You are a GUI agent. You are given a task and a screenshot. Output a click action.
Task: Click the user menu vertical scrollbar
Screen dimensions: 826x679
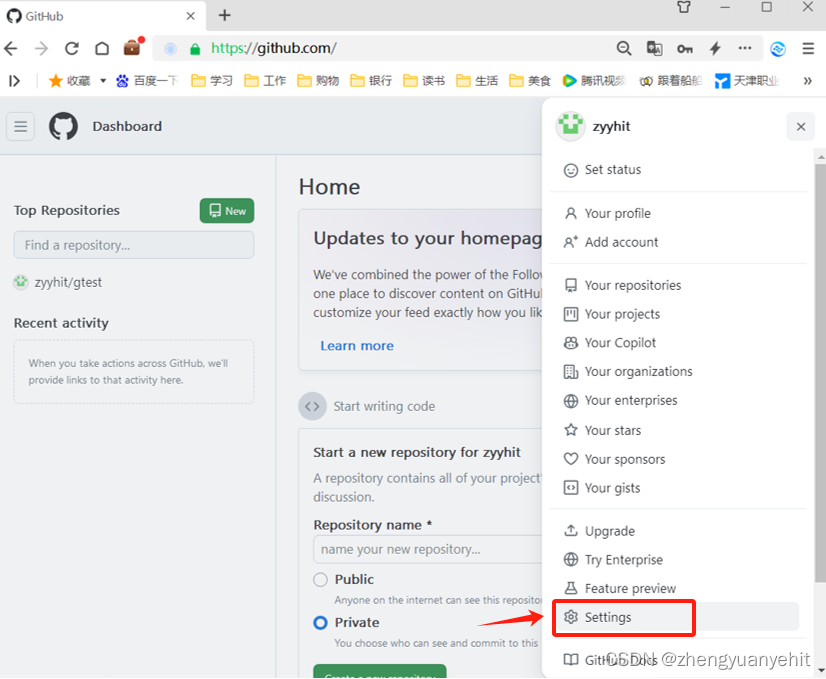point(820,373)
